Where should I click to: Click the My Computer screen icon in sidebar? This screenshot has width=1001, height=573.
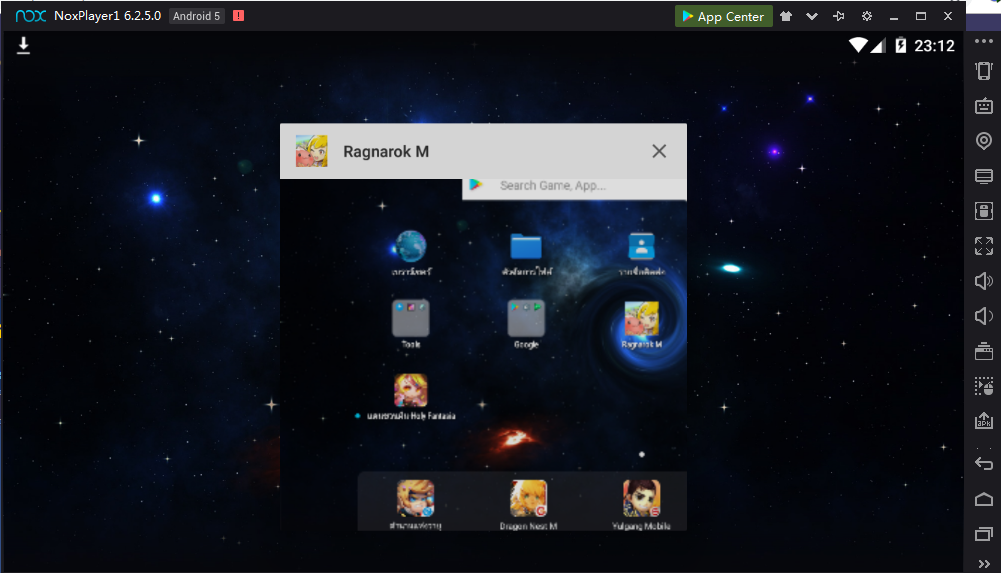pyautogui.click(x=984, y=176)
